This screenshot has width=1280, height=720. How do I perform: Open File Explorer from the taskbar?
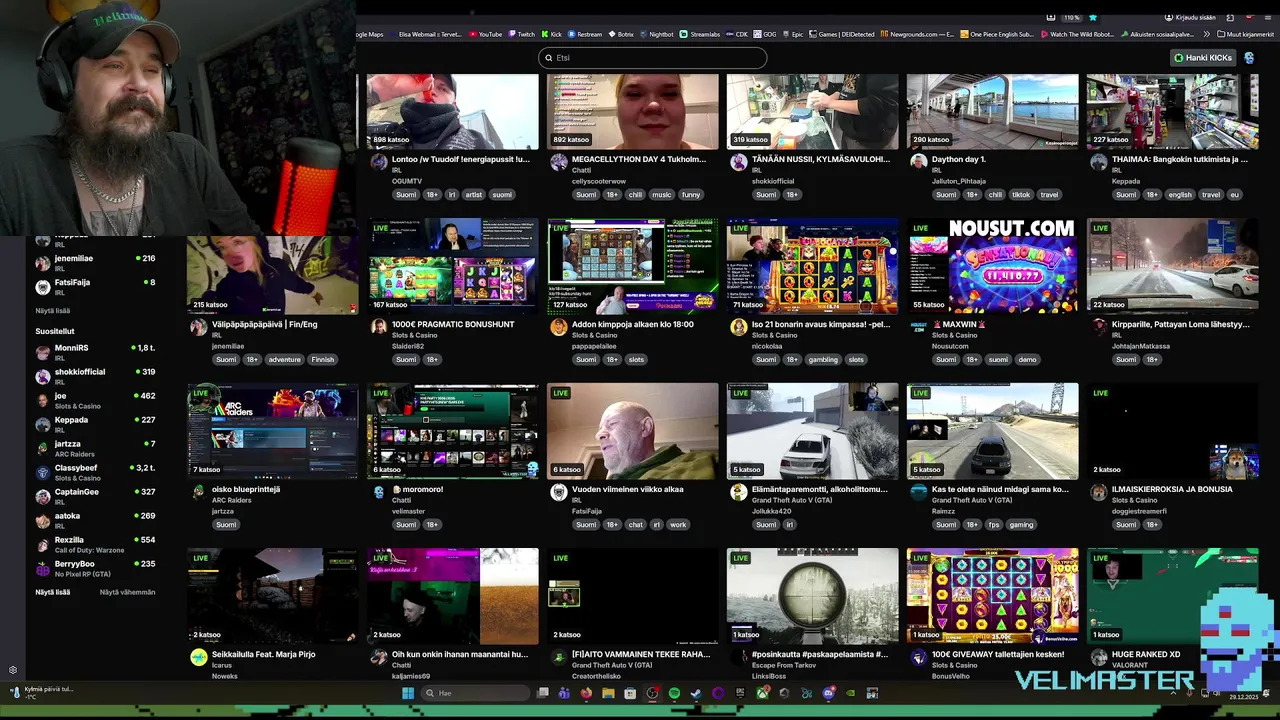[608, 693]
